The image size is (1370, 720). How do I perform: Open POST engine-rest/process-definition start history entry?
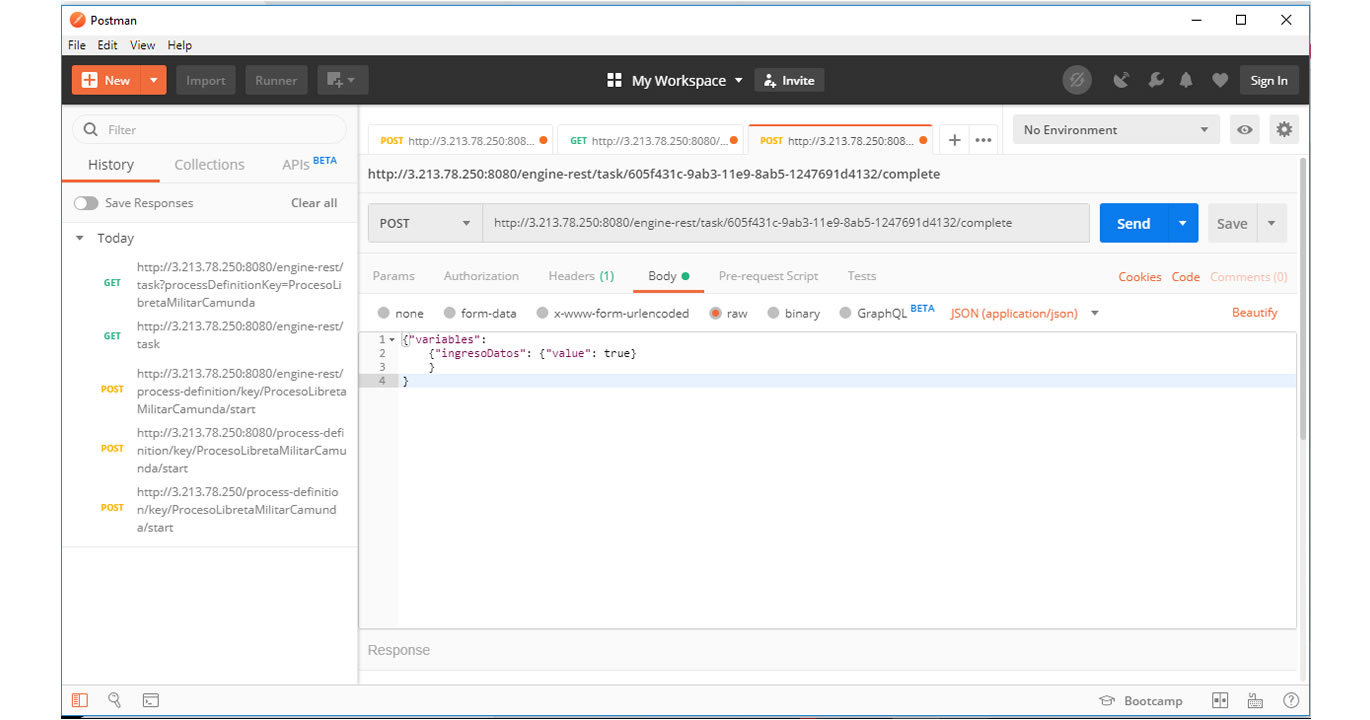[x=209, y=390]
